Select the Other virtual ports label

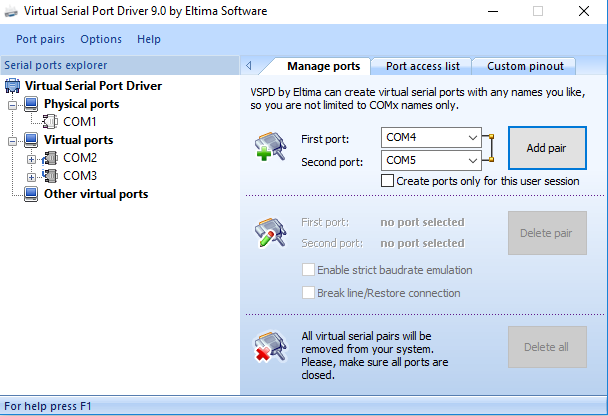pyautogui.click(x=96, y=194)
